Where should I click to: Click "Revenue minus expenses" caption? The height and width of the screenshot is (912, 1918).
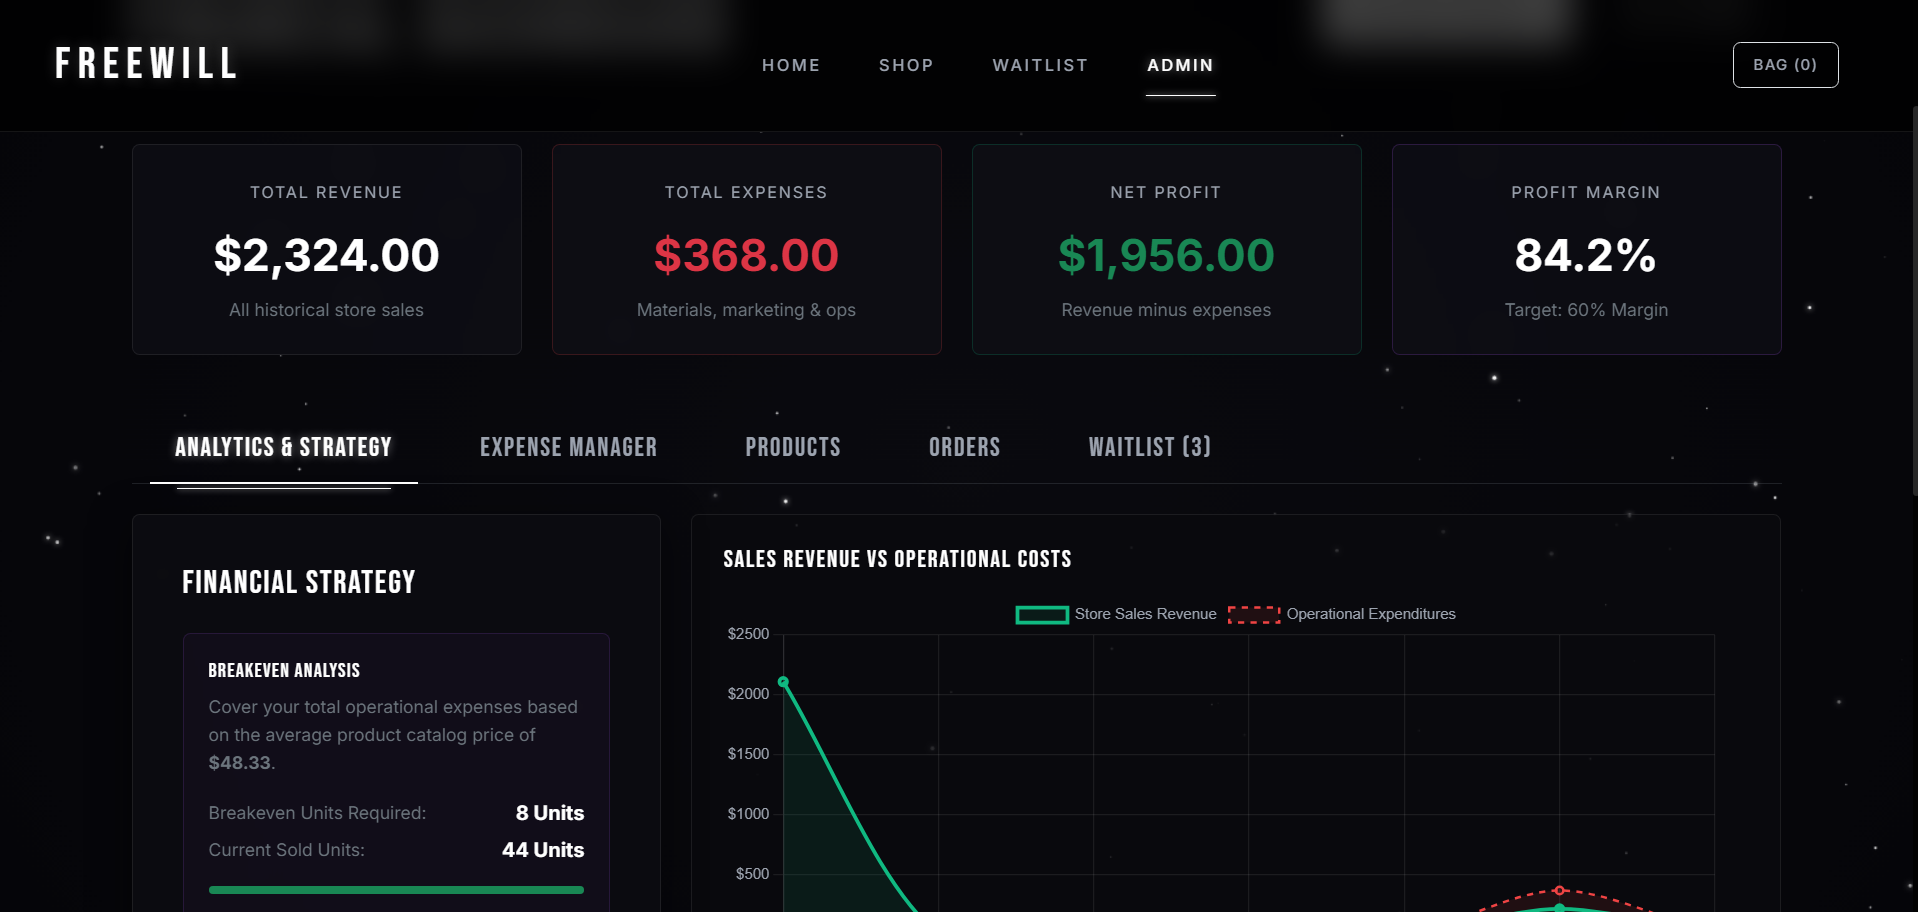pos(1166,310)
